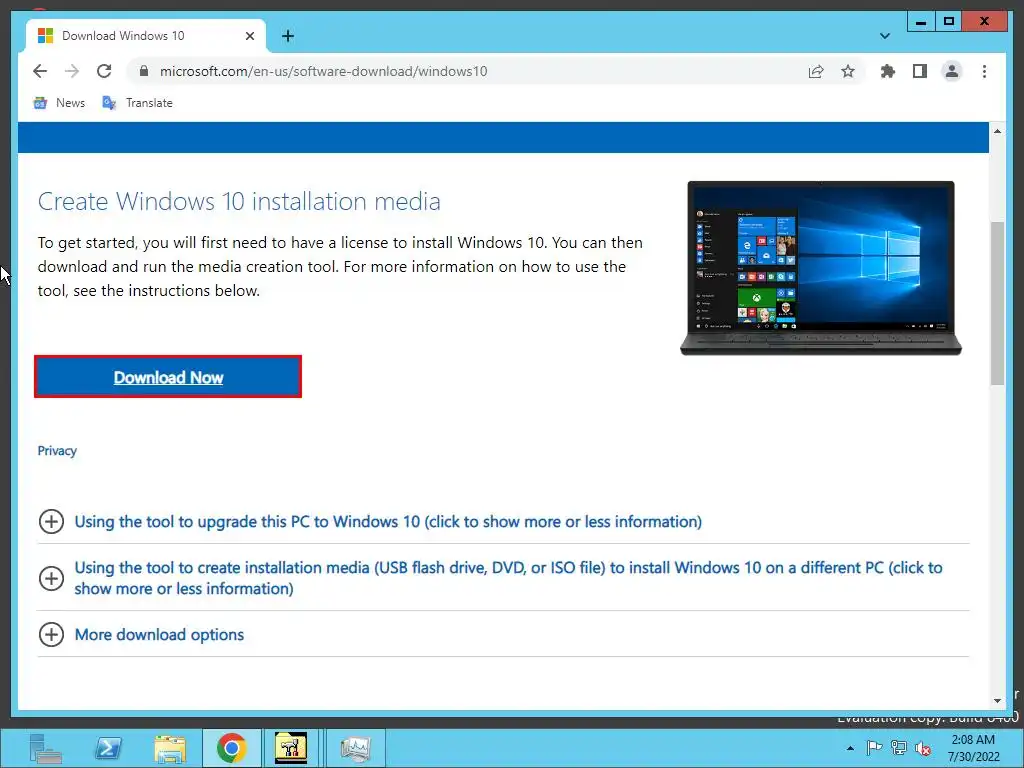1024x768 pixels.
Task: Open the Translate bookmark
Action: click(x=137, y=103)
